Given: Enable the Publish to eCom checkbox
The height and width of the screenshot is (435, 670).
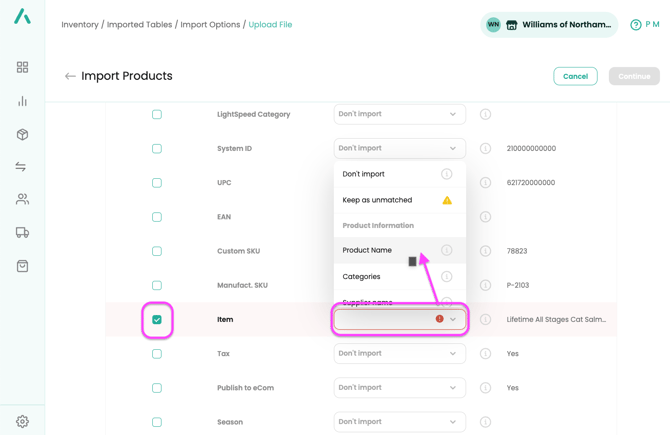Looking at the screenshot, I should tap(157, 388).
